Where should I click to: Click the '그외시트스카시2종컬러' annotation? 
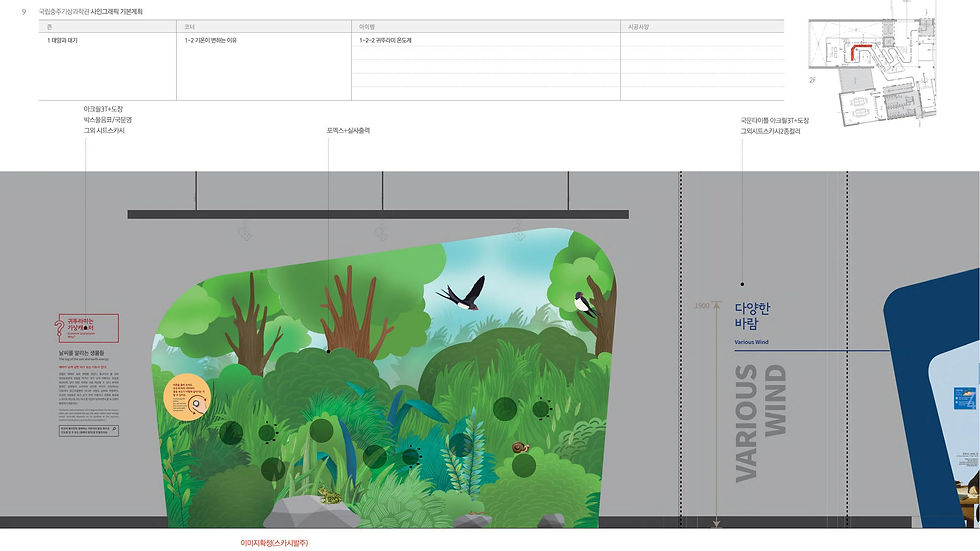[770, 131]
